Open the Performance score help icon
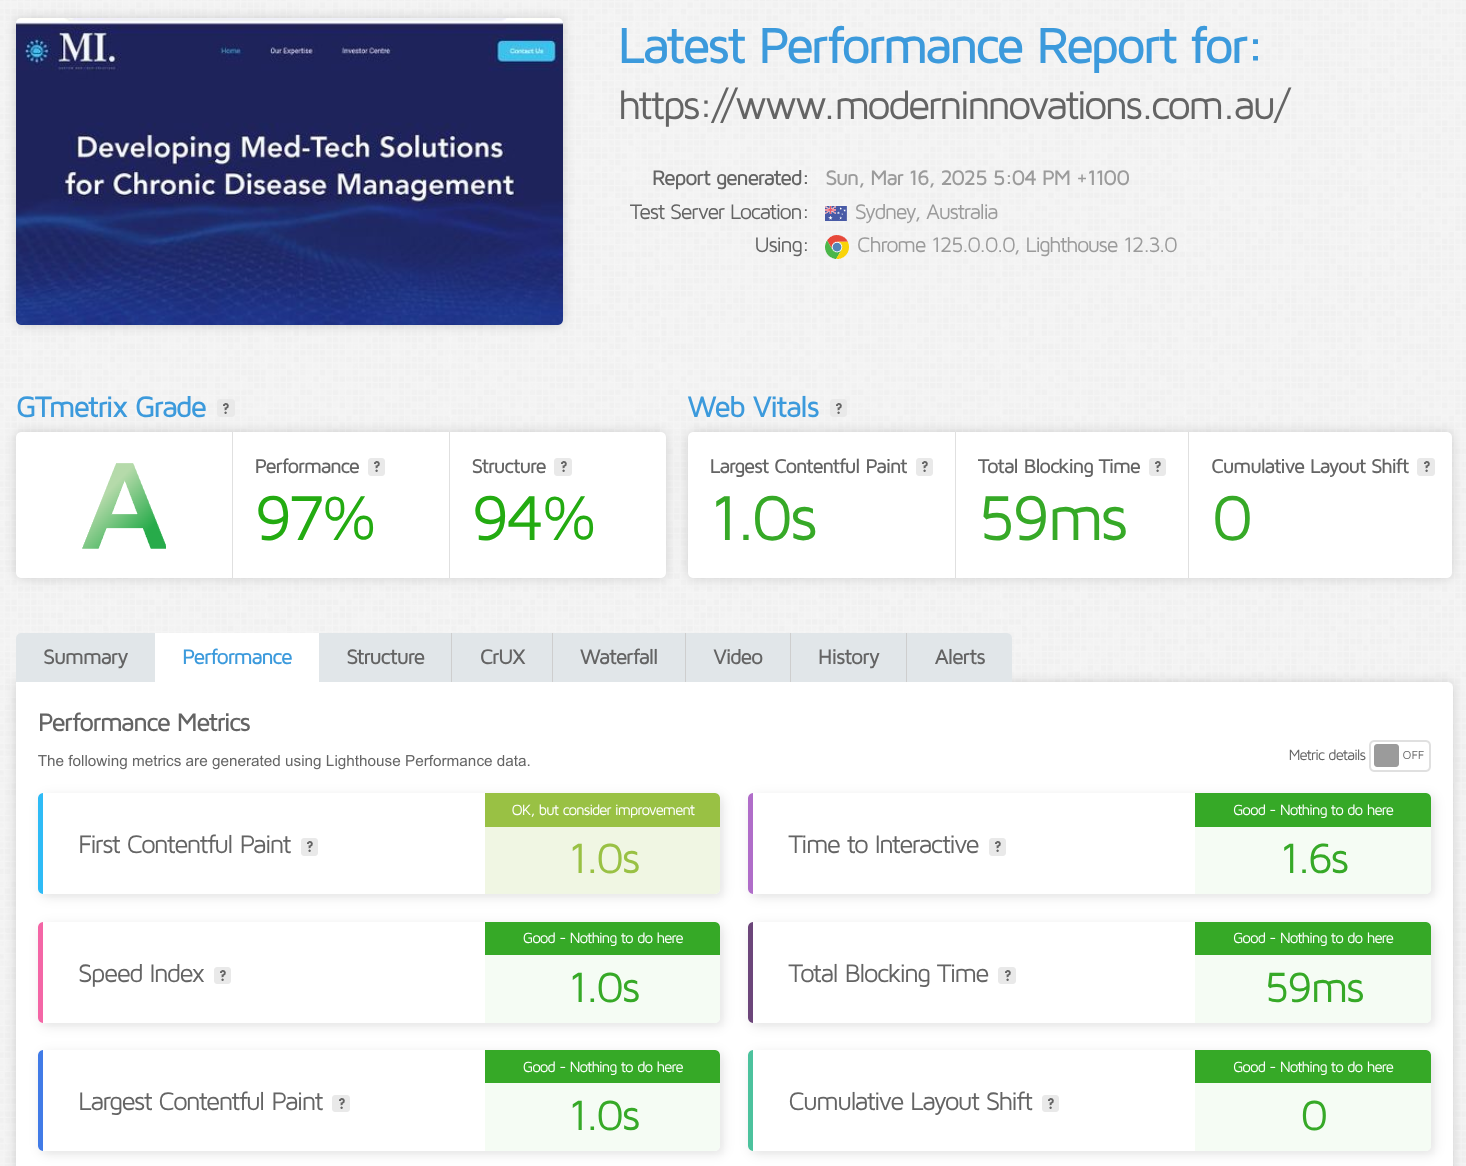 tap(377, 467)
